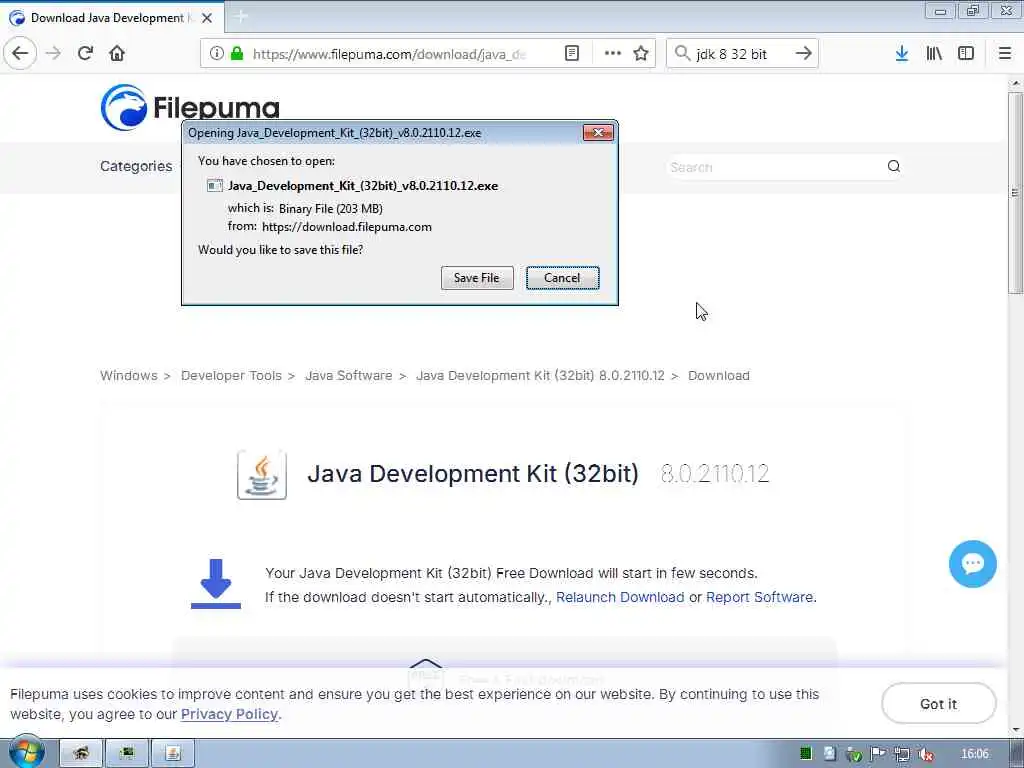Screen dimensions: 1024x768
Task: Click the scrollbar up arrow
Action: [1015, 84]
